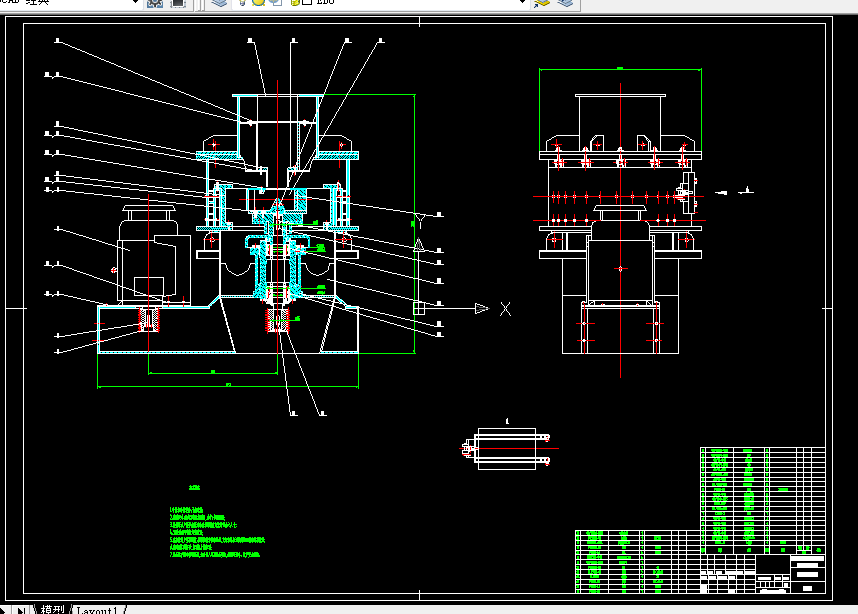Select the UCS origin square icon

tap(419, 308)
